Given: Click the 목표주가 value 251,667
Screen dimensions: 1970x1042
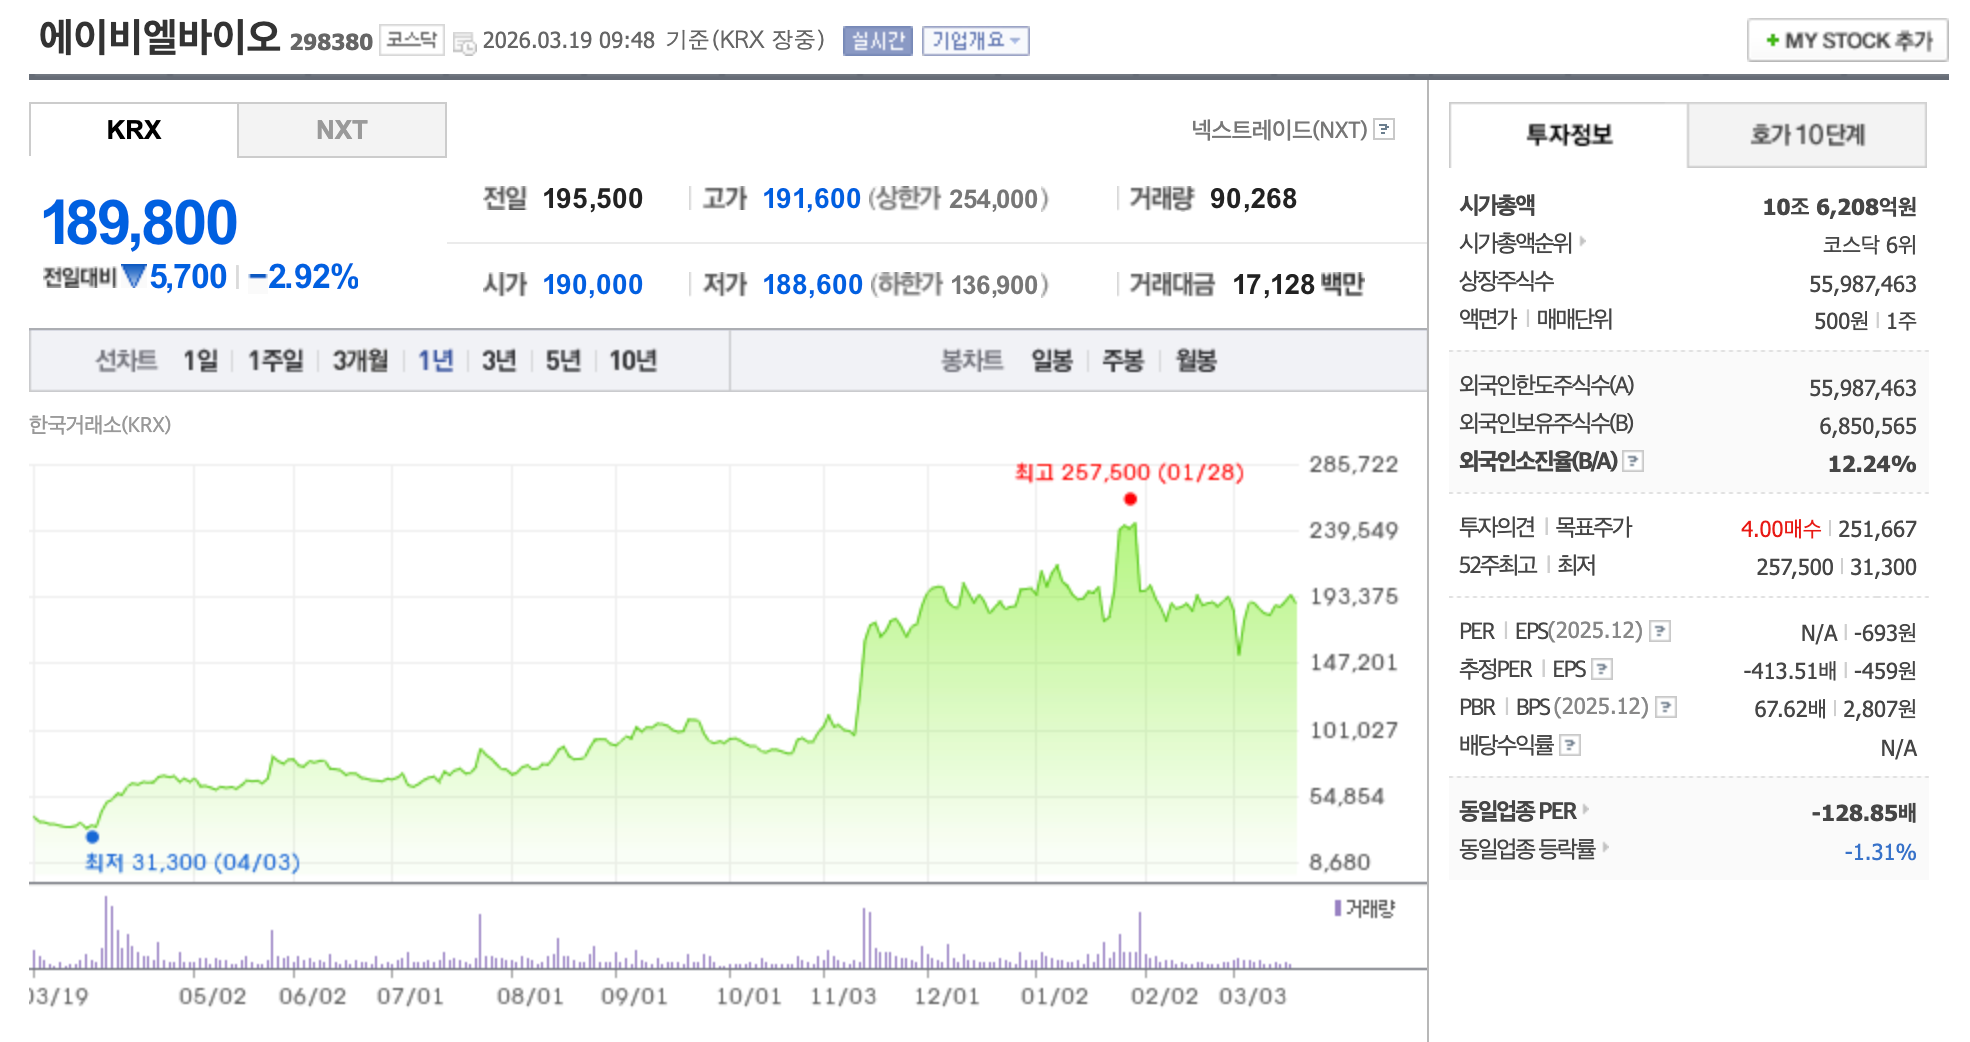Looking at the screenshot, I should click(1877, 529).
